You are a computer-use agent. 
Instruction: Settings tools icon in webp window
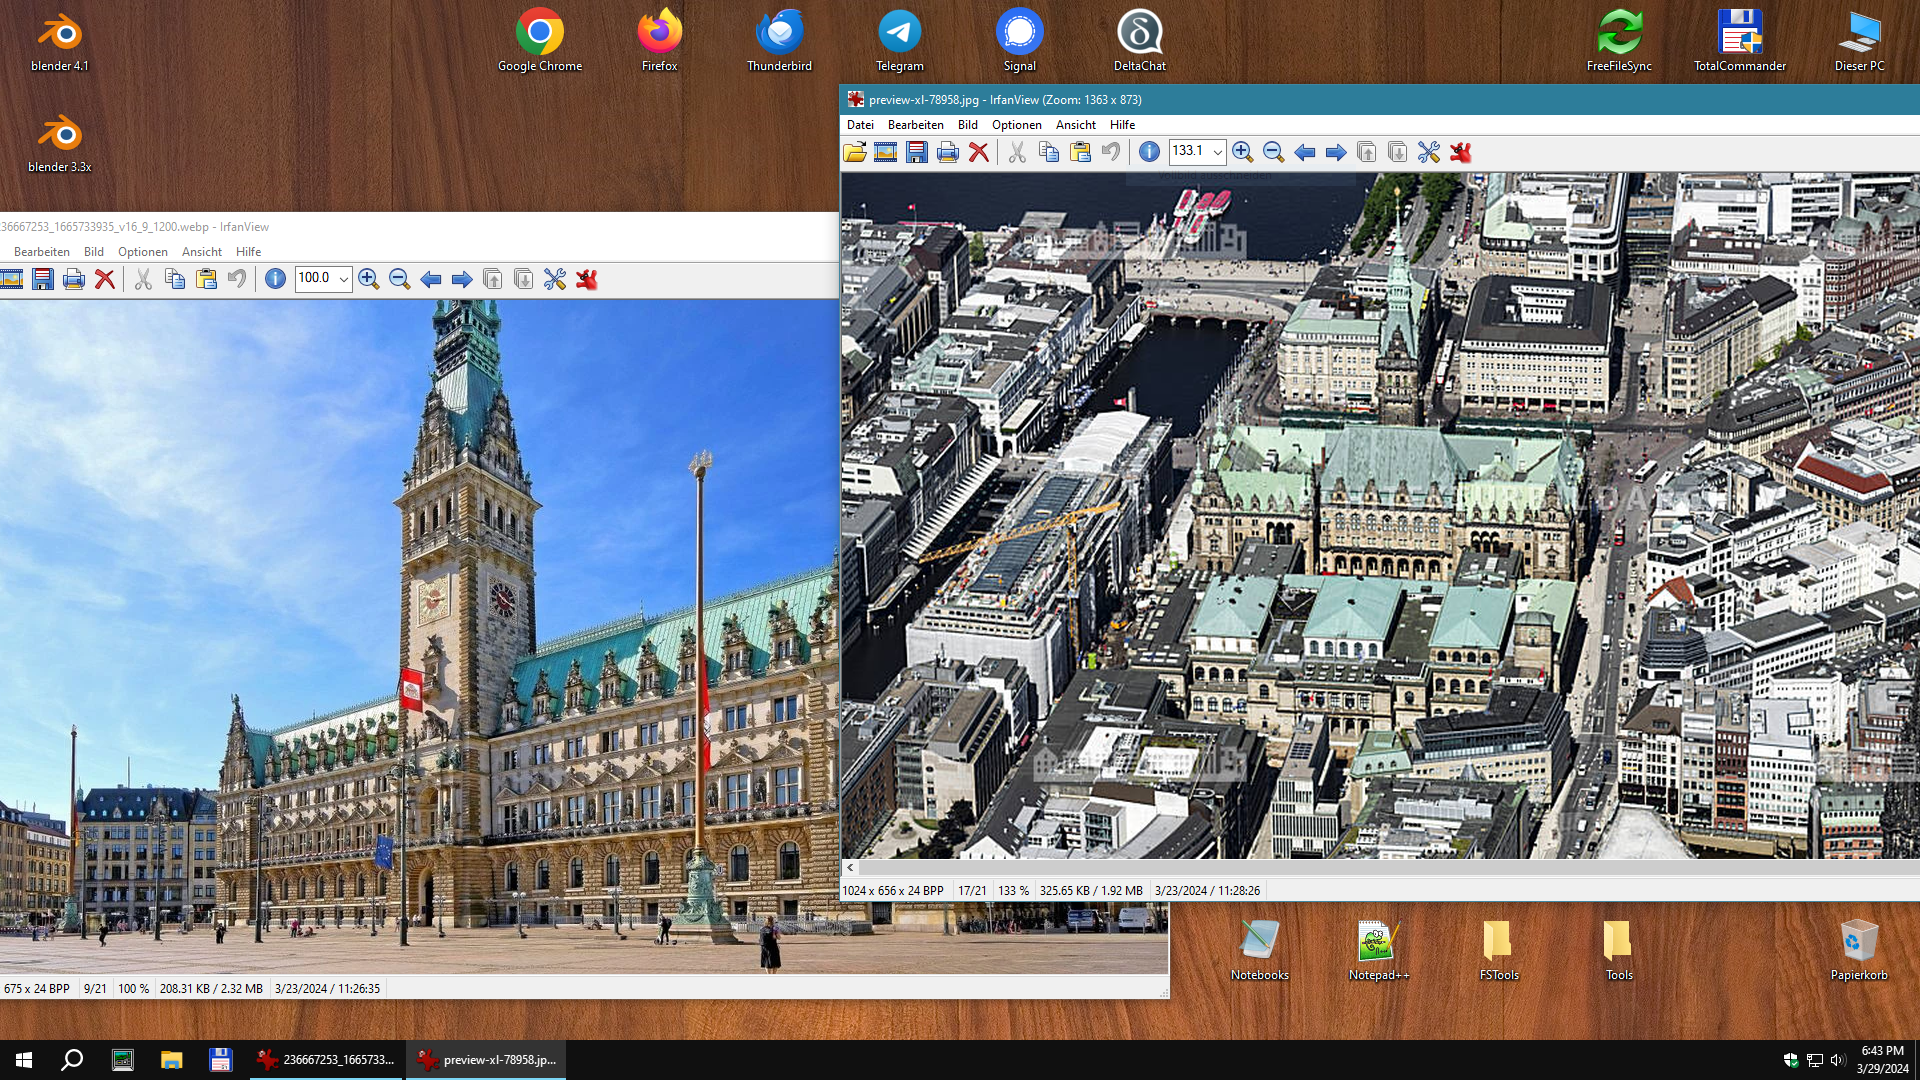(x=554, y=279)
